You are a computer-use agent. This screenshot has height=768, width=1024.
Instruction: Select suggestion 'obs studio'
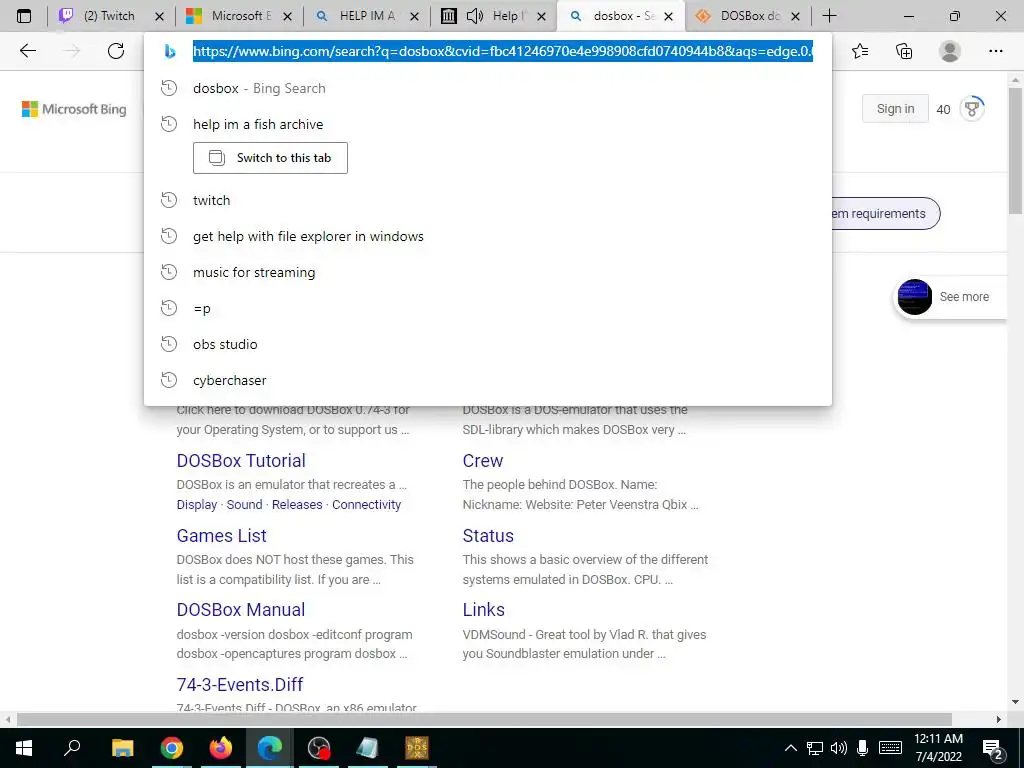click(x=488, y=344)
